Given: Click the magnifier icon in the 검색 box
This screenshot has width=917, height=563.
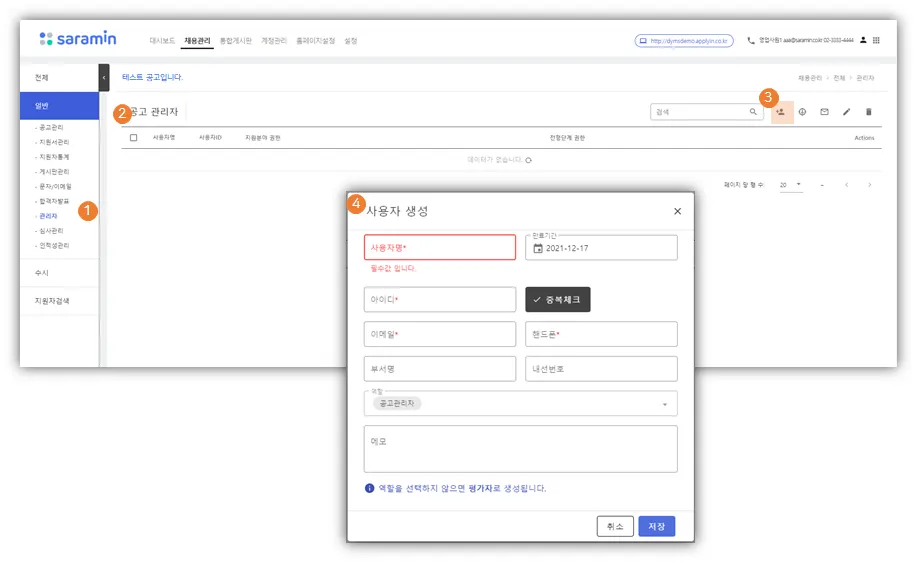Looking at the screenshot, I should tap(753, 112).
